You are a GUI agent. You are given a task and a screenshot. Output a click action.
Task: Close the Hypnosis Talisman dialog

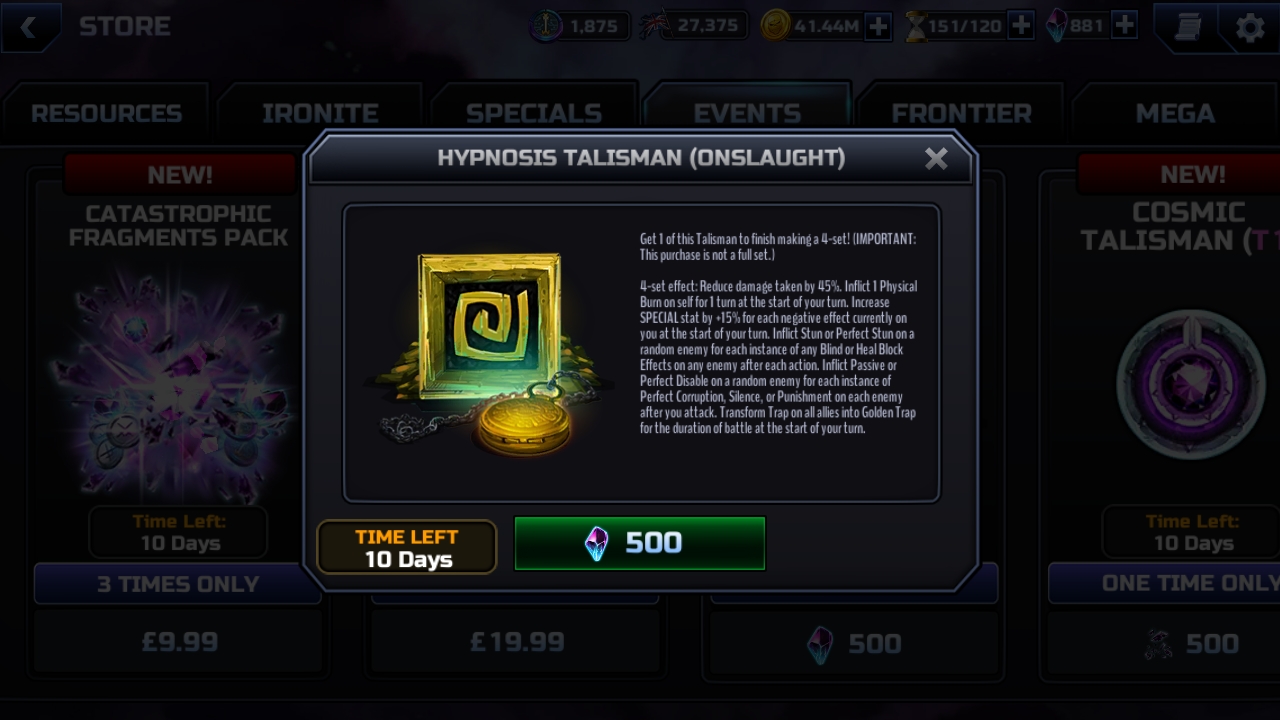(936, 158)
